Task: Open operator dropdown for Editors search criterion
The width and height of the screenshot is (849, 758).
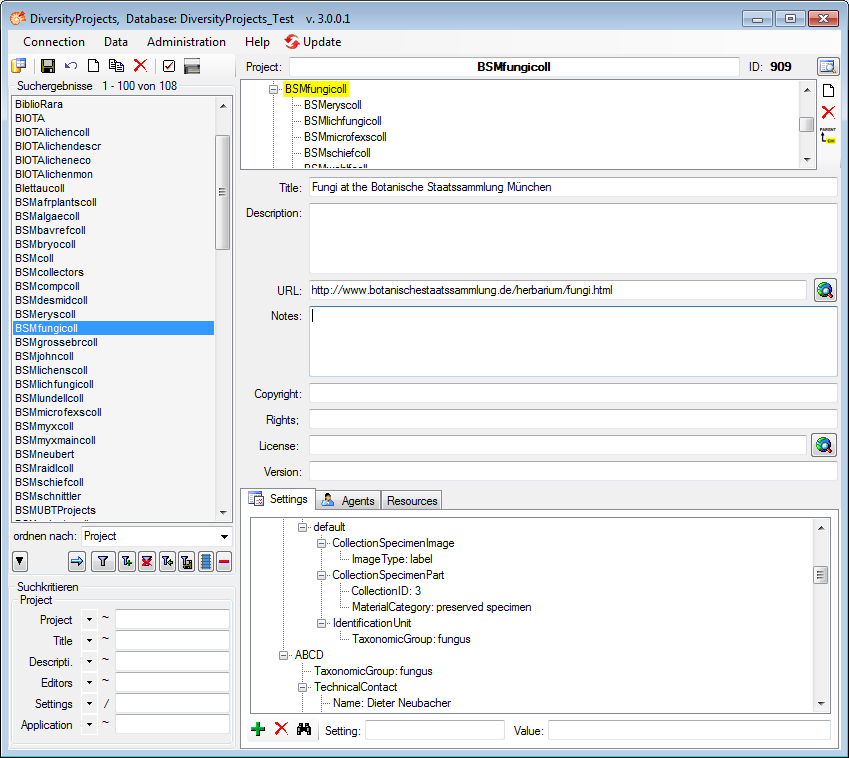Action: click(x=89, y=683)
